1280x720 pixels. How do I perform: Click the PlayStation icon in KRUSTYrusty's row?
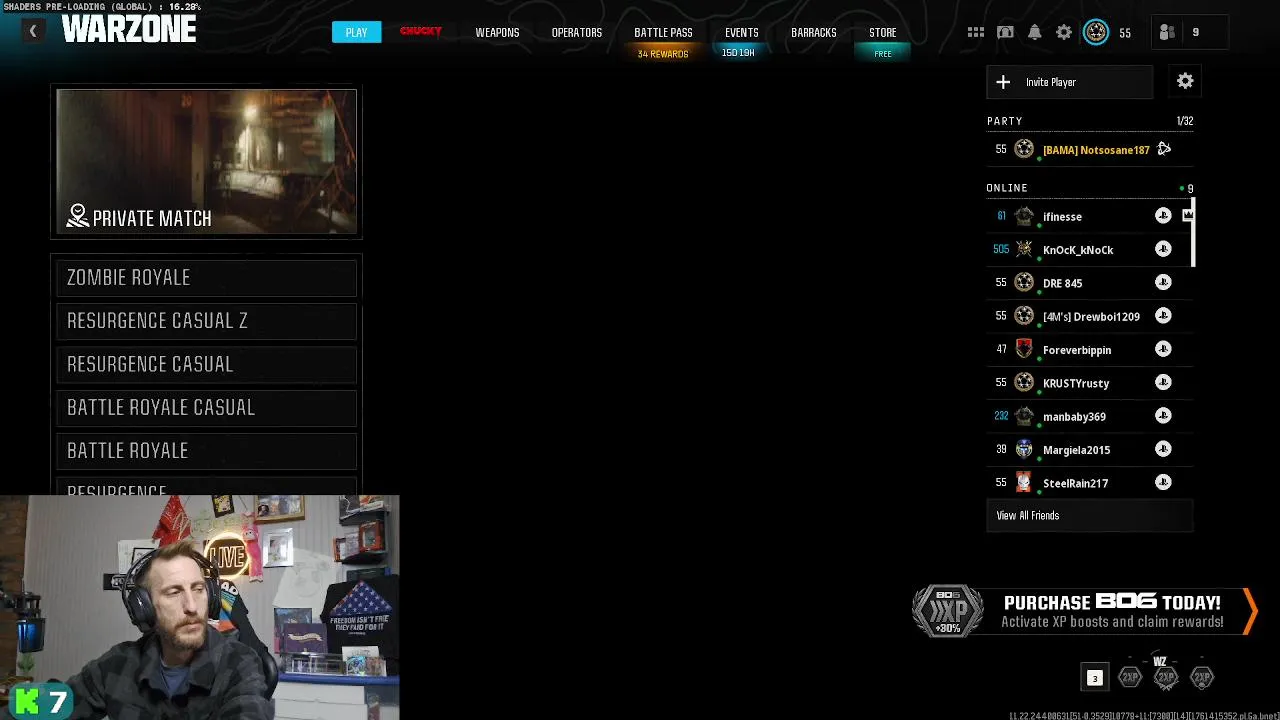click(1163, 382)
